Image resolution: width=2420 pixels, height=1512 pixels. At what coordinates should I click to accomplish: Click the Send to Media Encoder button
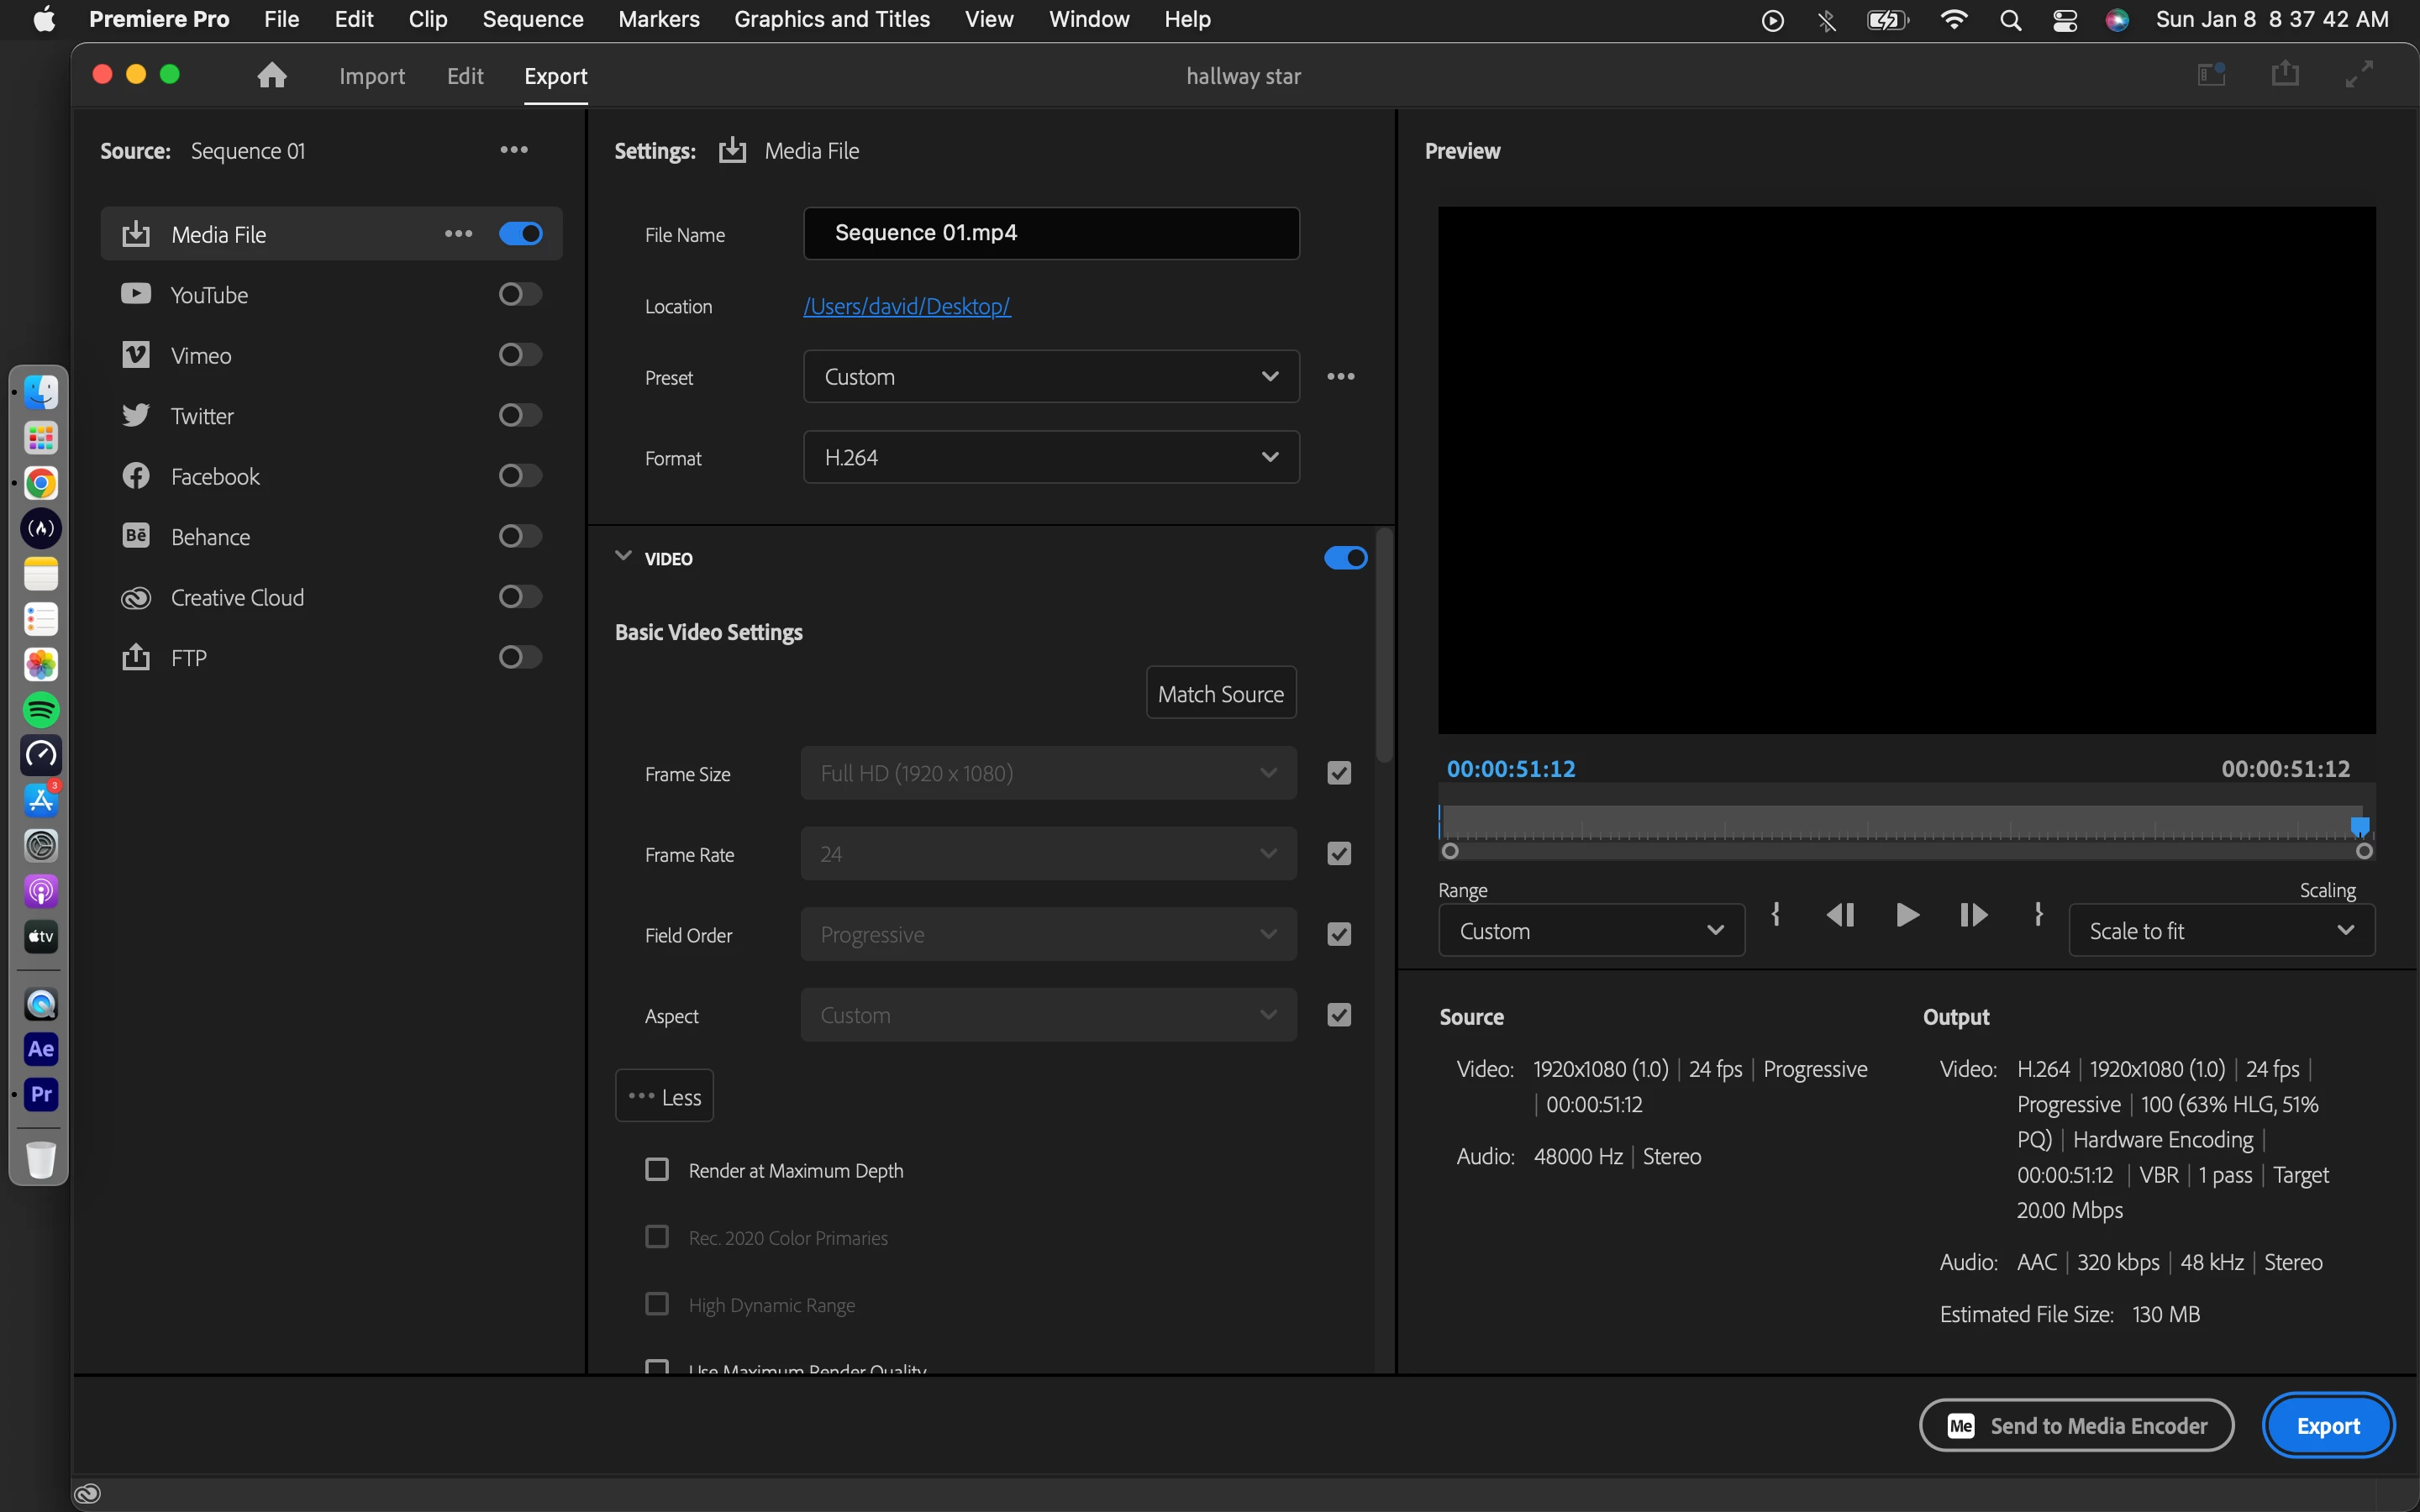tap(2076, 1425)
